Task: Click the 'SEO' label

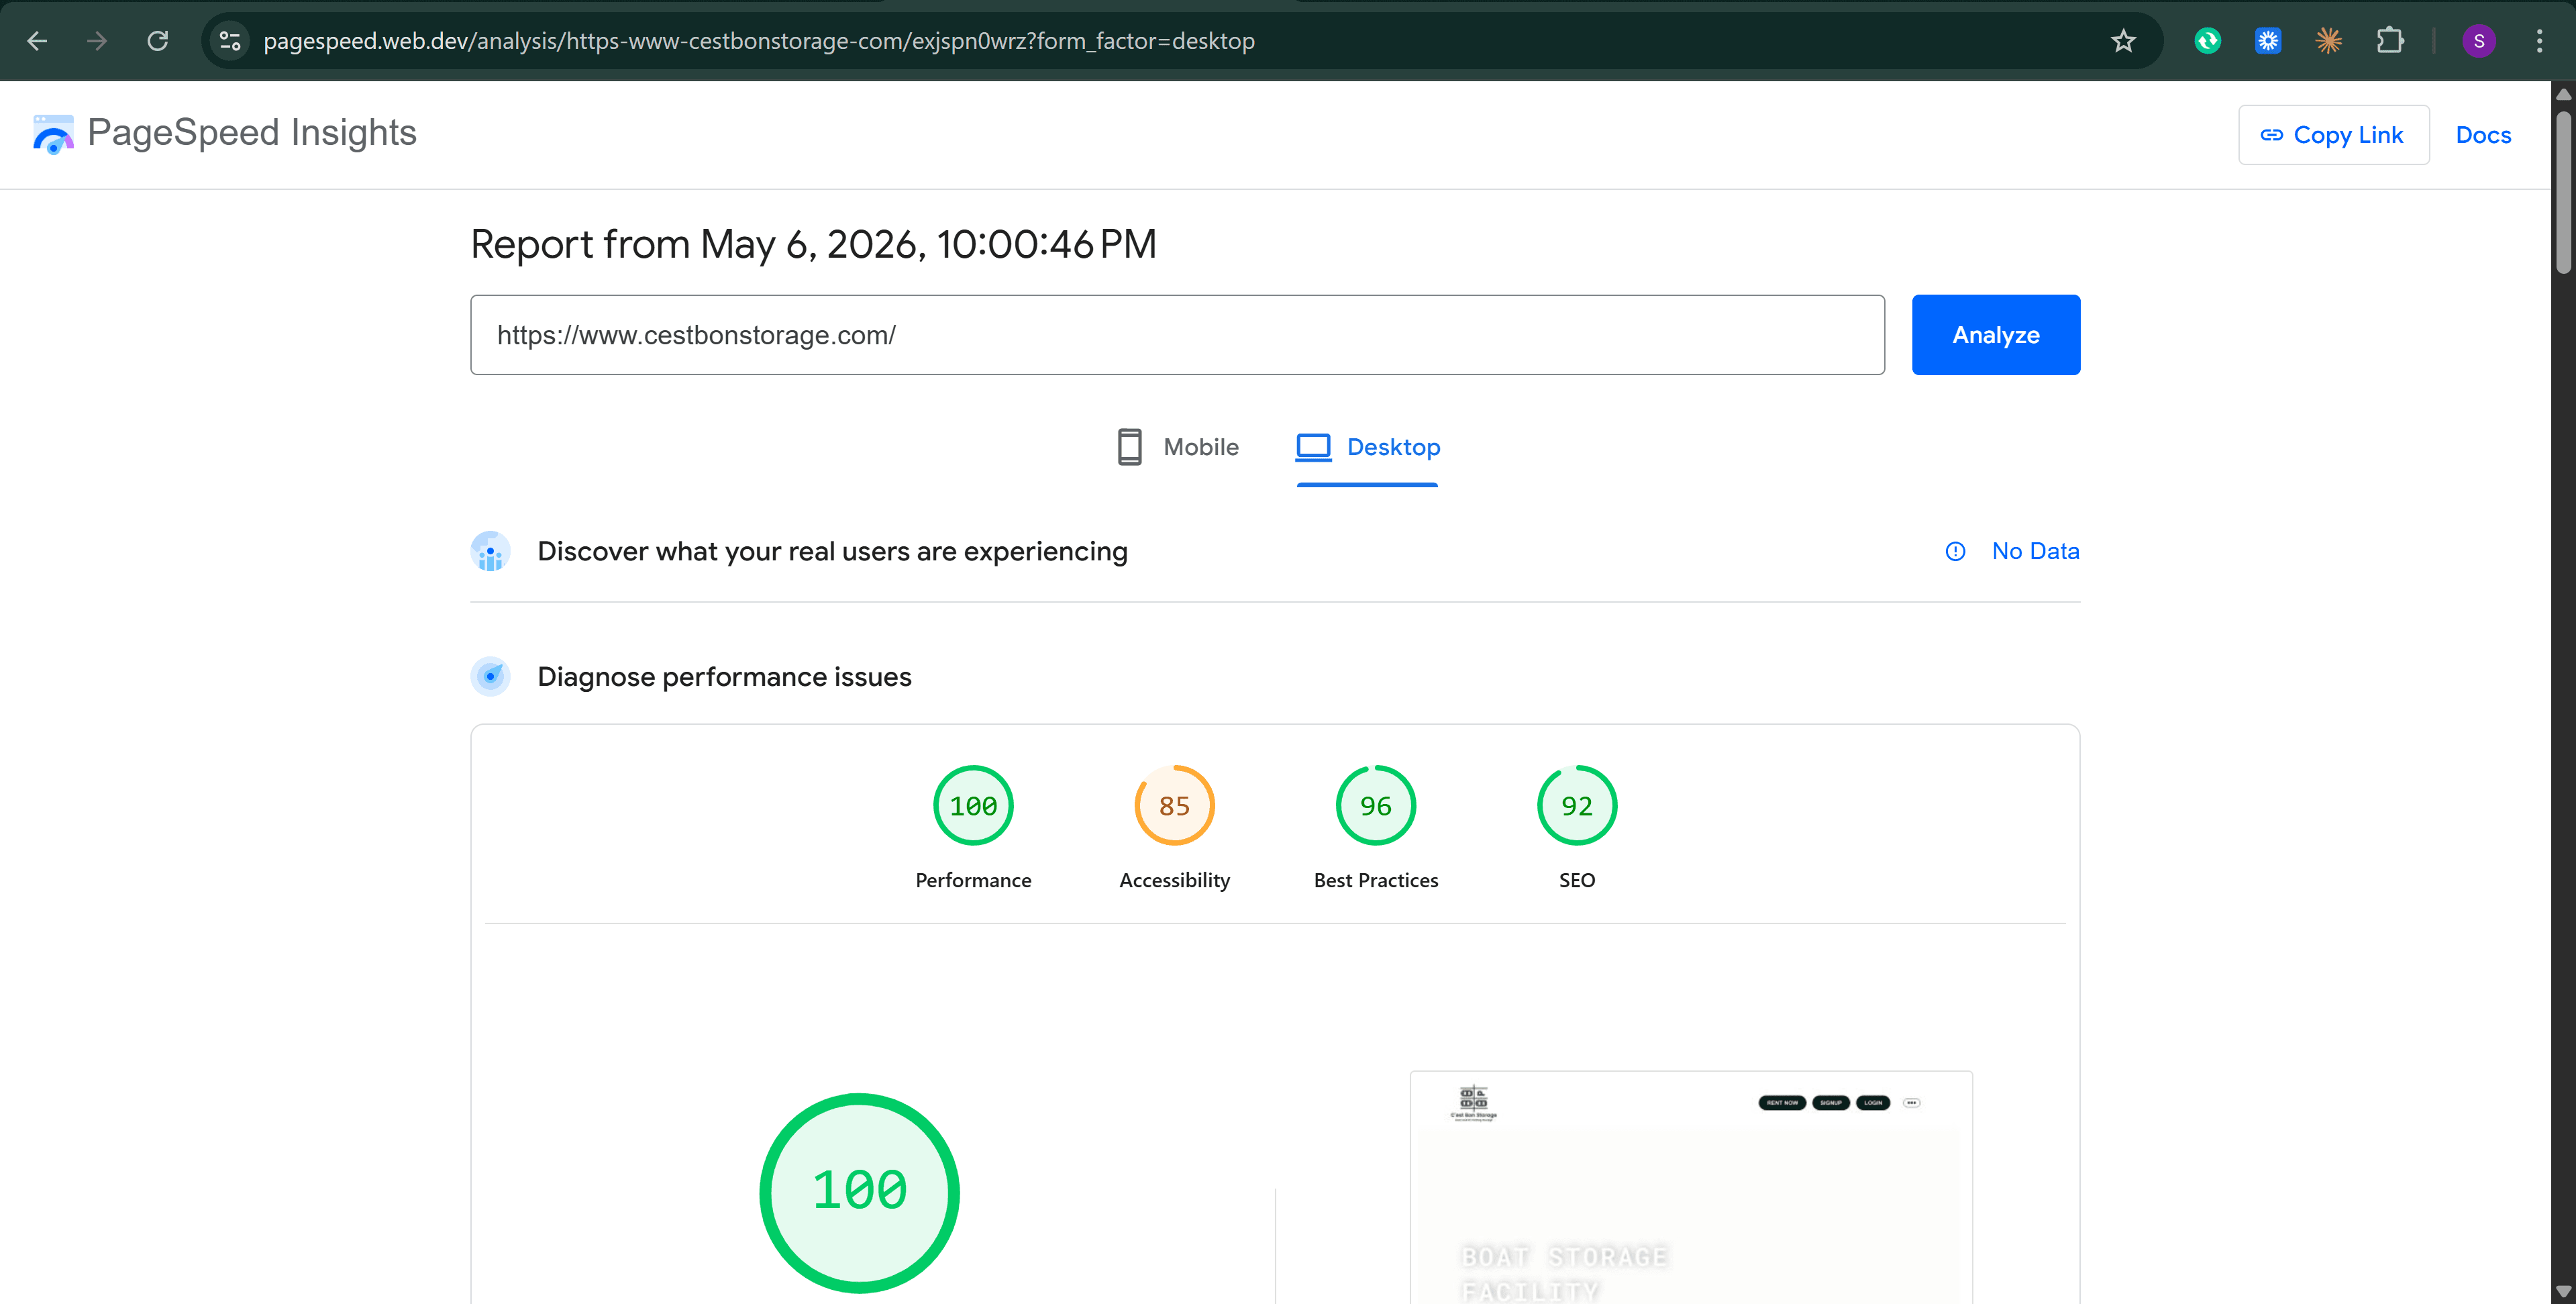Action: (x=1576, y=880)
